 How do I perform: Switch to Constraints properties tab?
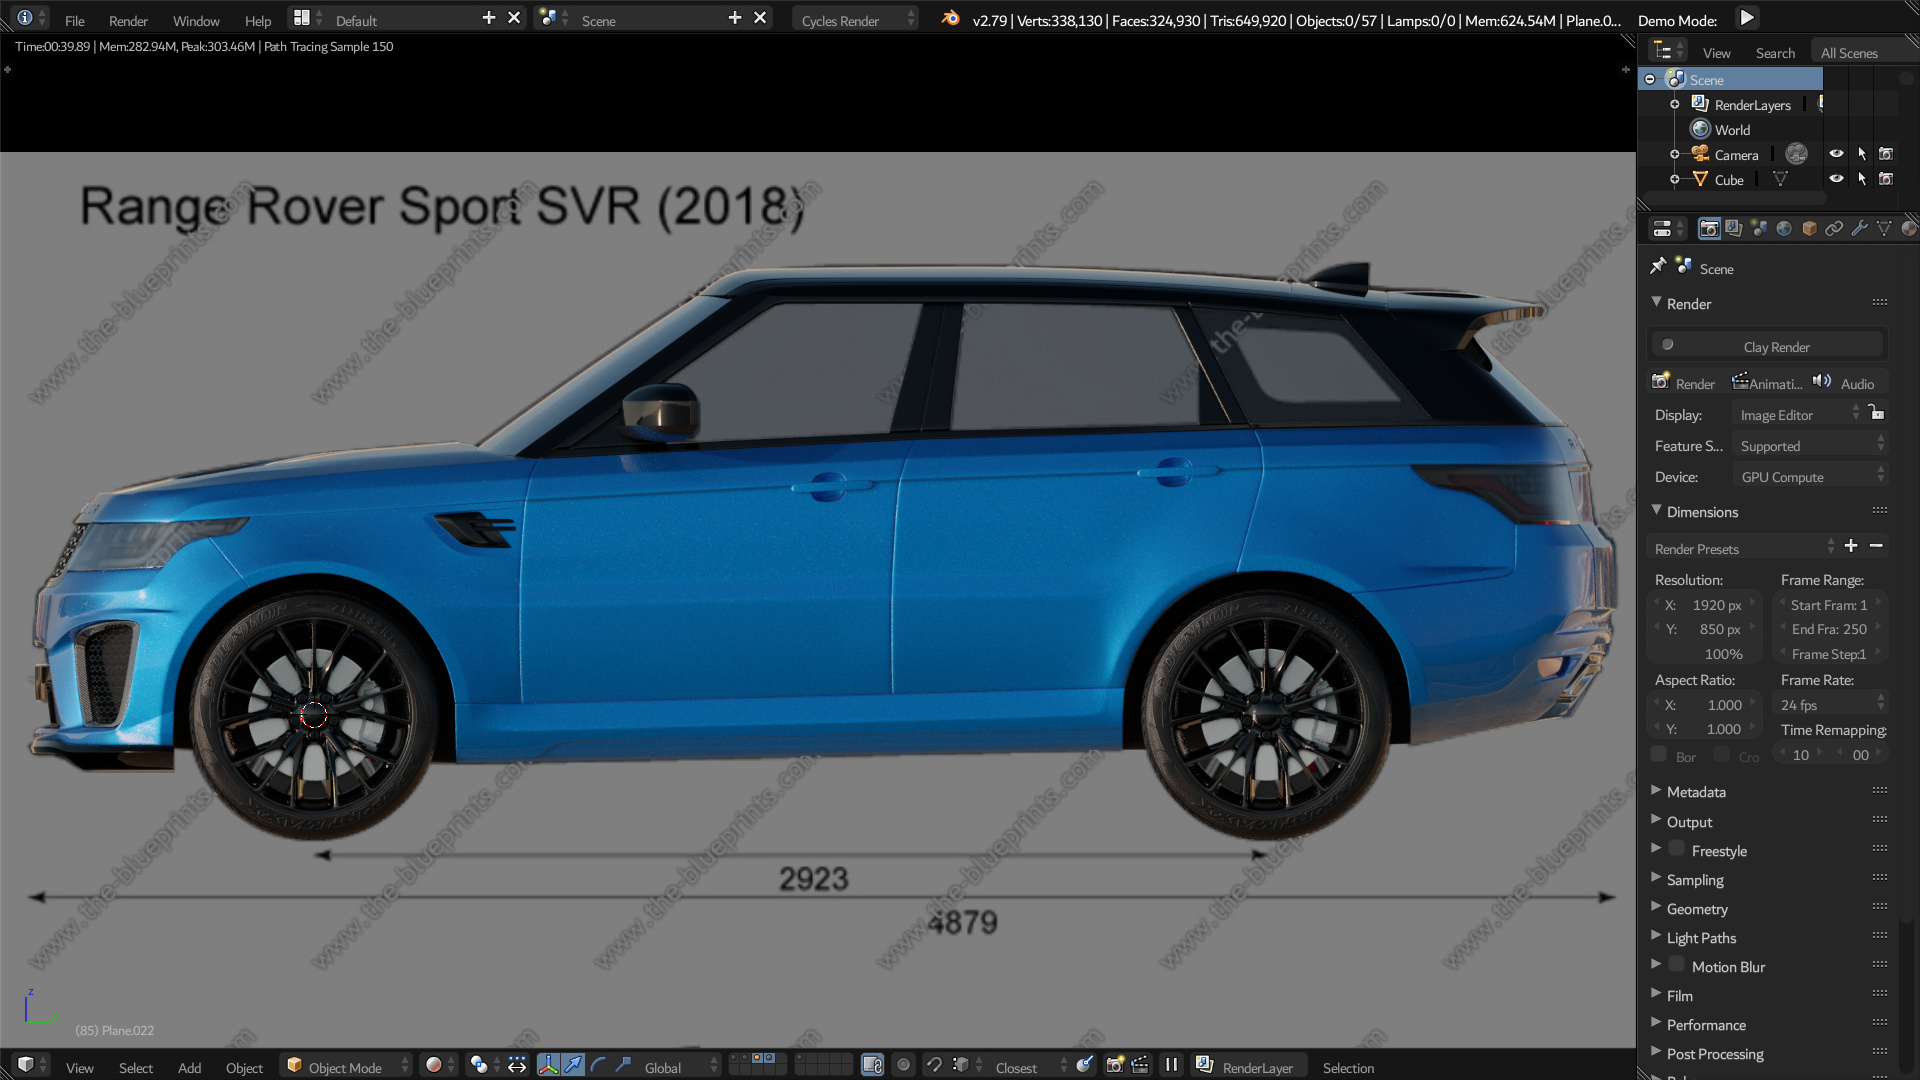click(x=1834, y=229)
